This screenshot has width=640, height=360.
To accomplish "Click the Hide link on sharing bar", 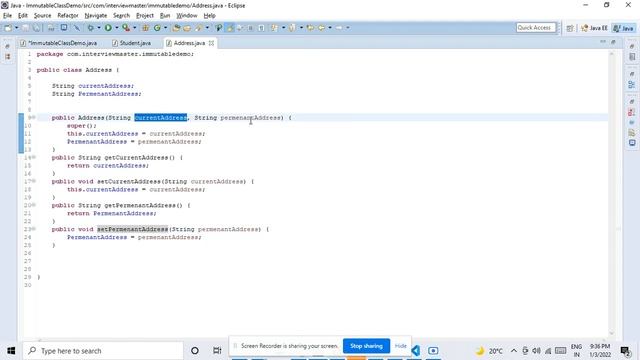I will [400, 346].
